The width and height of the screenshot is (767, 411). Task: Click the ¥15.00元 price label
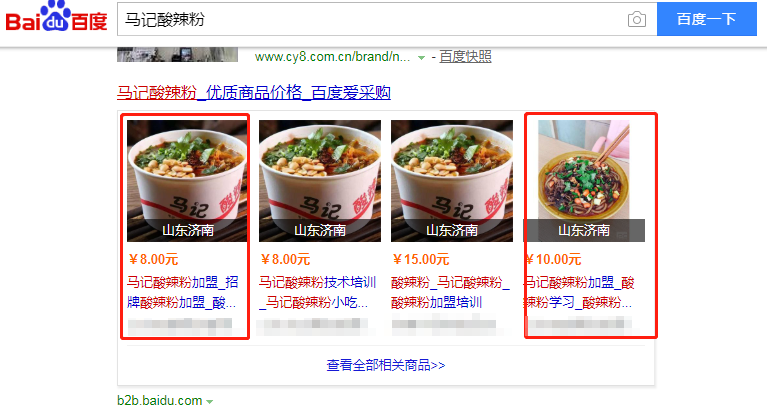coord(421,259)
